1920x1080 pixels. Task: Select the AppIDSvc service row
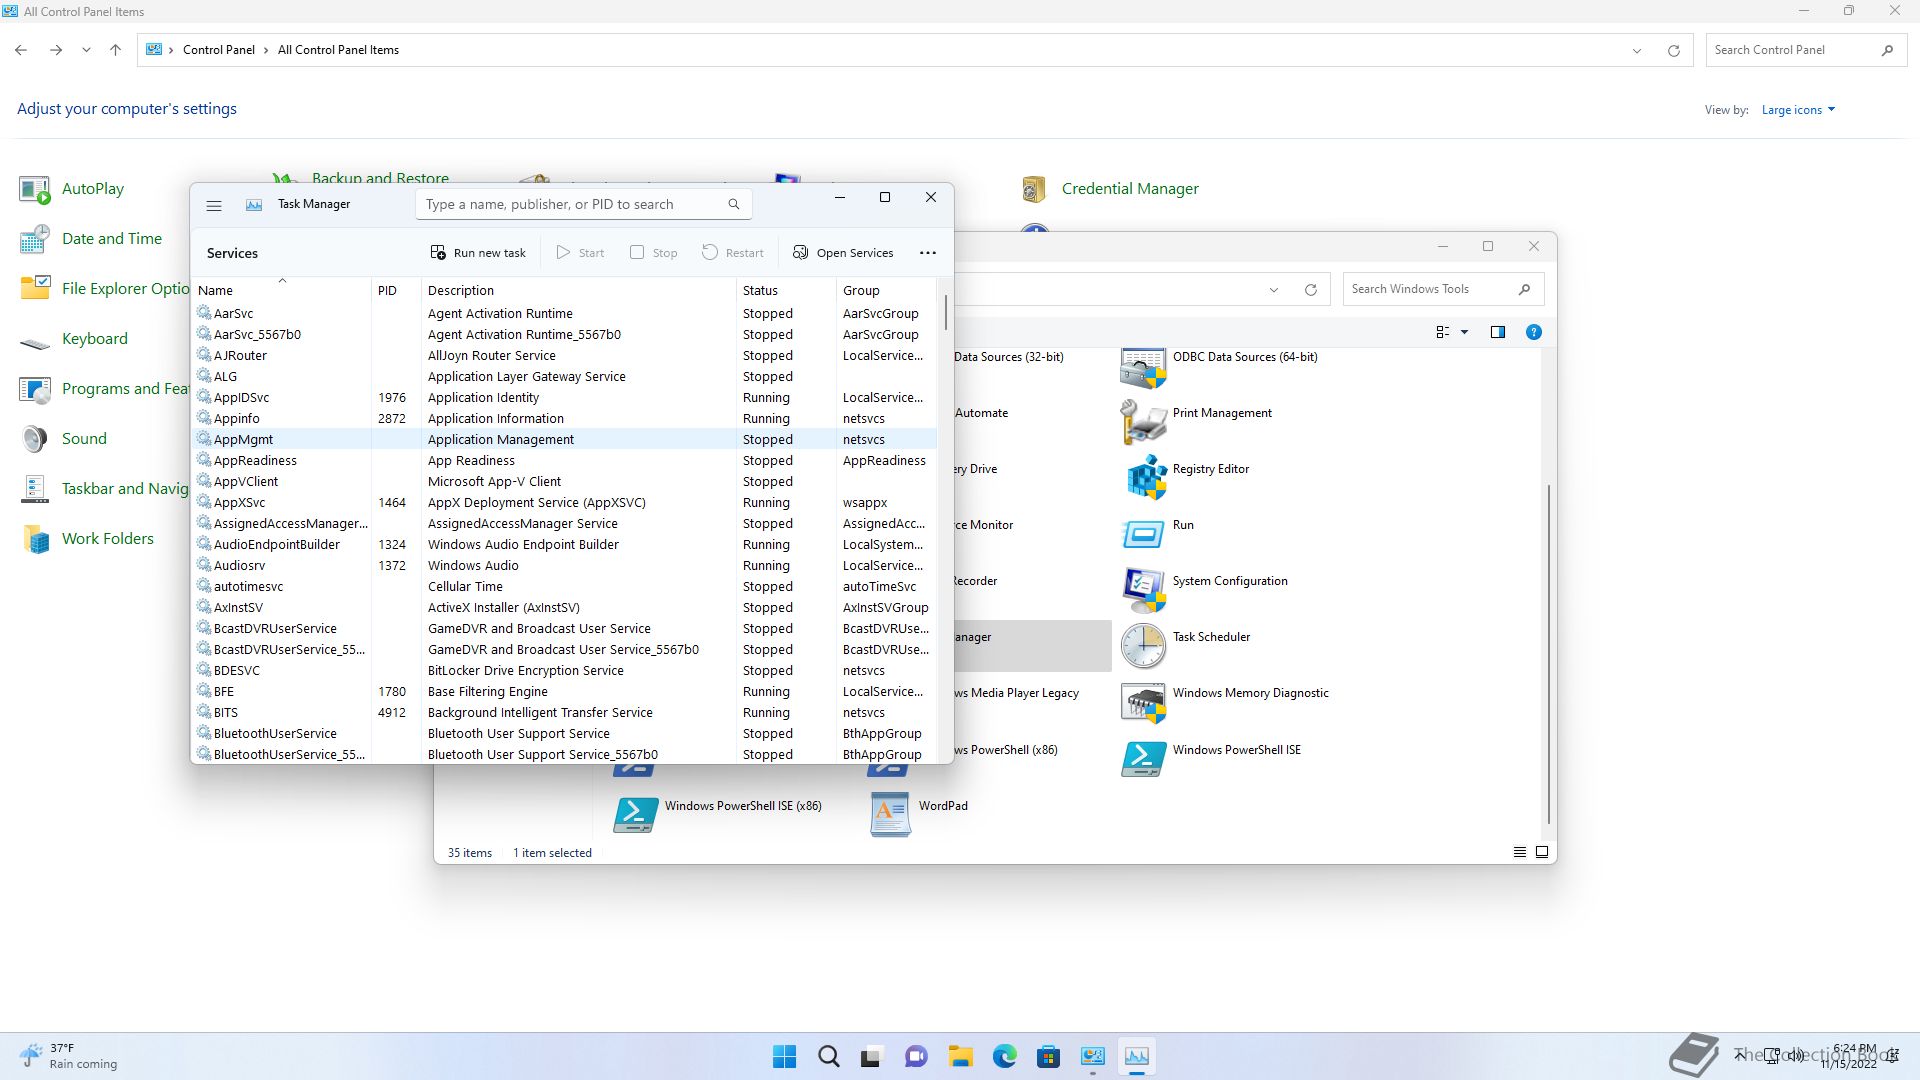coord(564,397)
